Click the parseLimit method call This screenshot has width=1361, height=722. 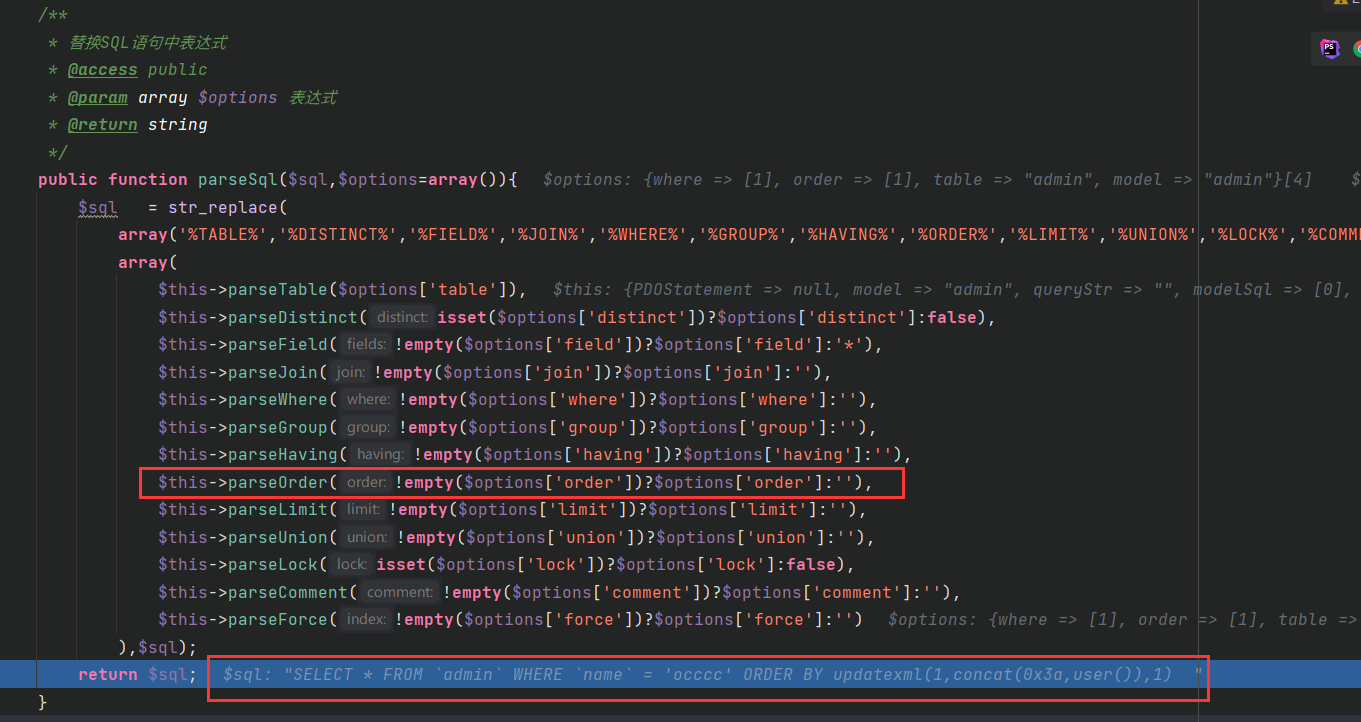coord(278,510)
